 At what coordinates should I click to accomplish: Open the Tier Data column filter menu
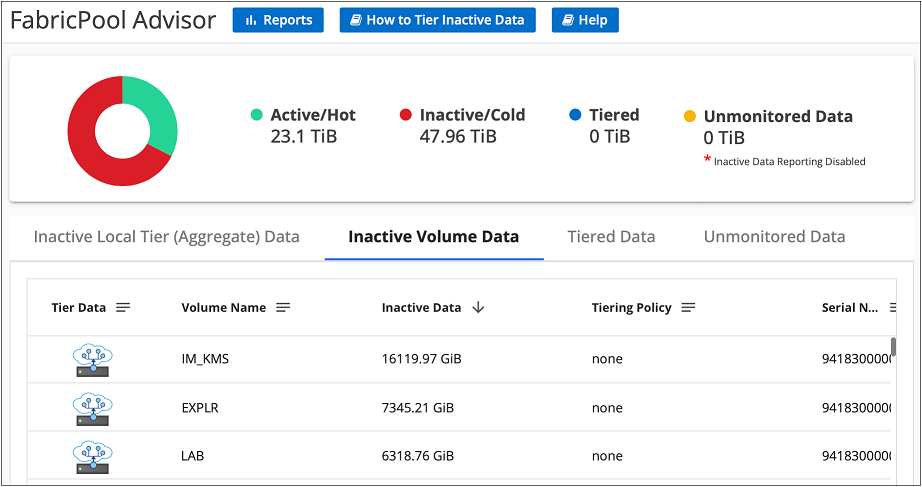point(123,308)
